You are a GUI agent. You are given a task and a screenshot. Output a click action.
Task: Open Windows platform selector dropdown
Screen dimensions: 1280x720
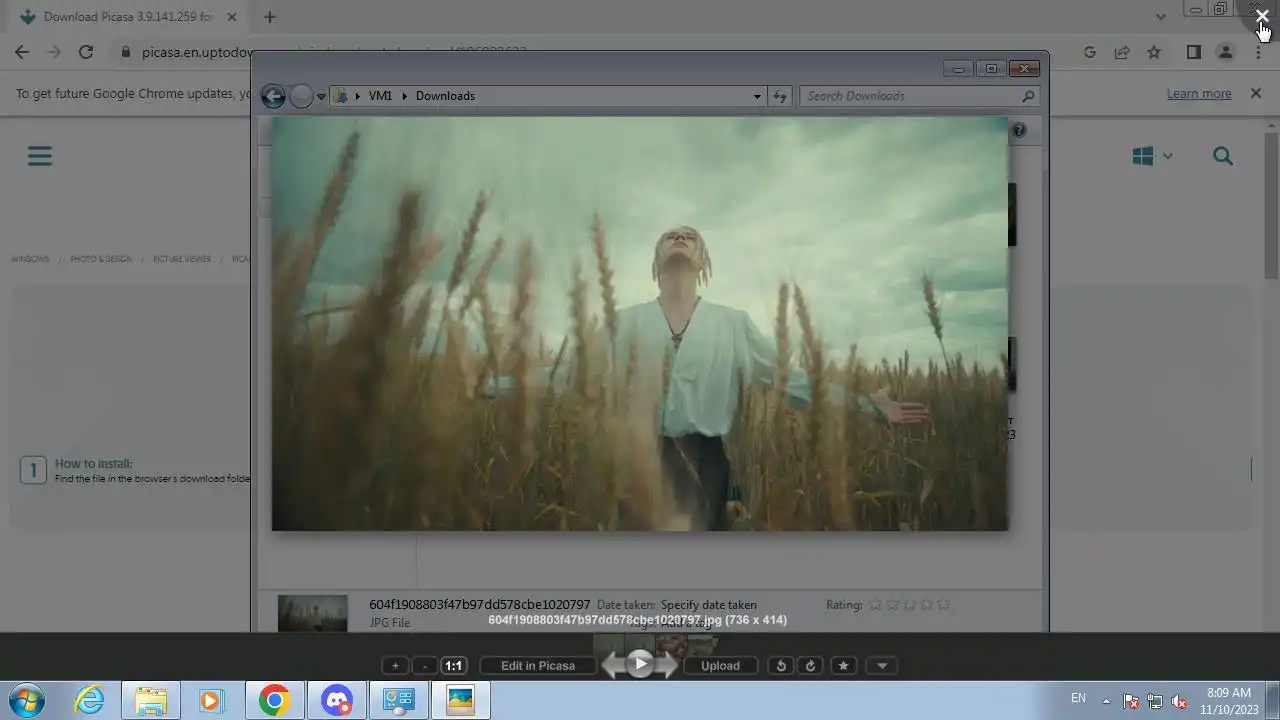coord(1153,156)
